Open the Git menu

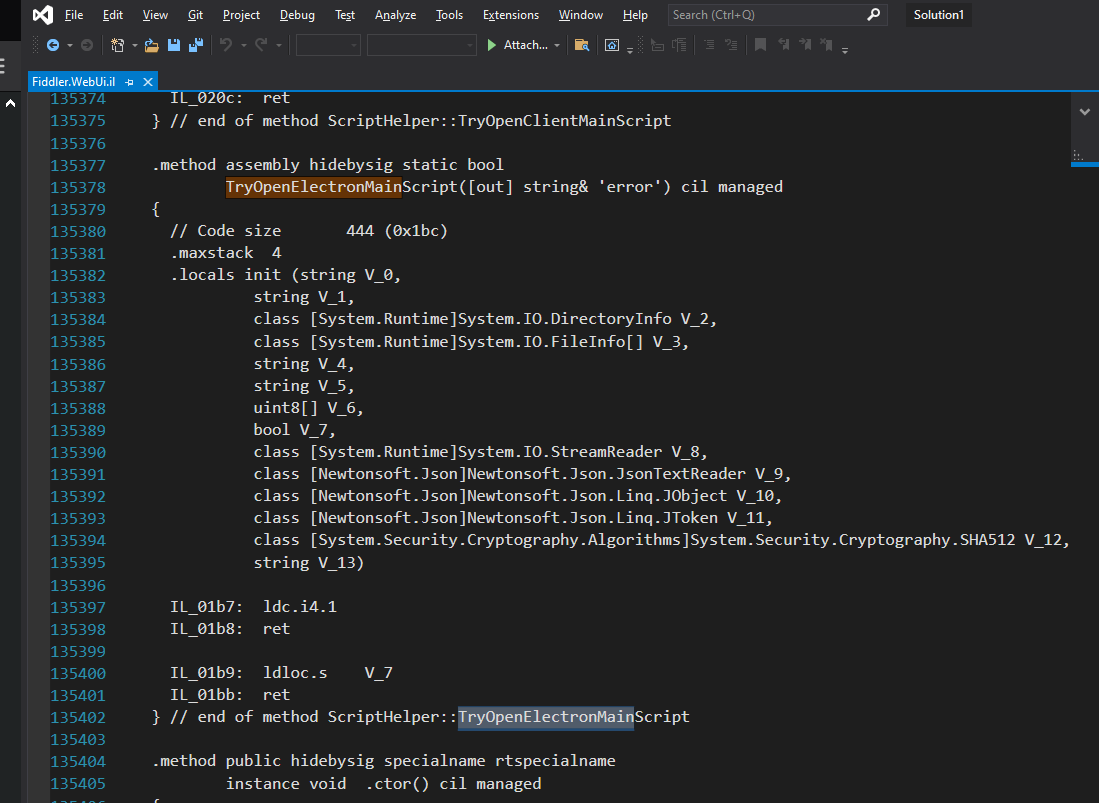196,15
